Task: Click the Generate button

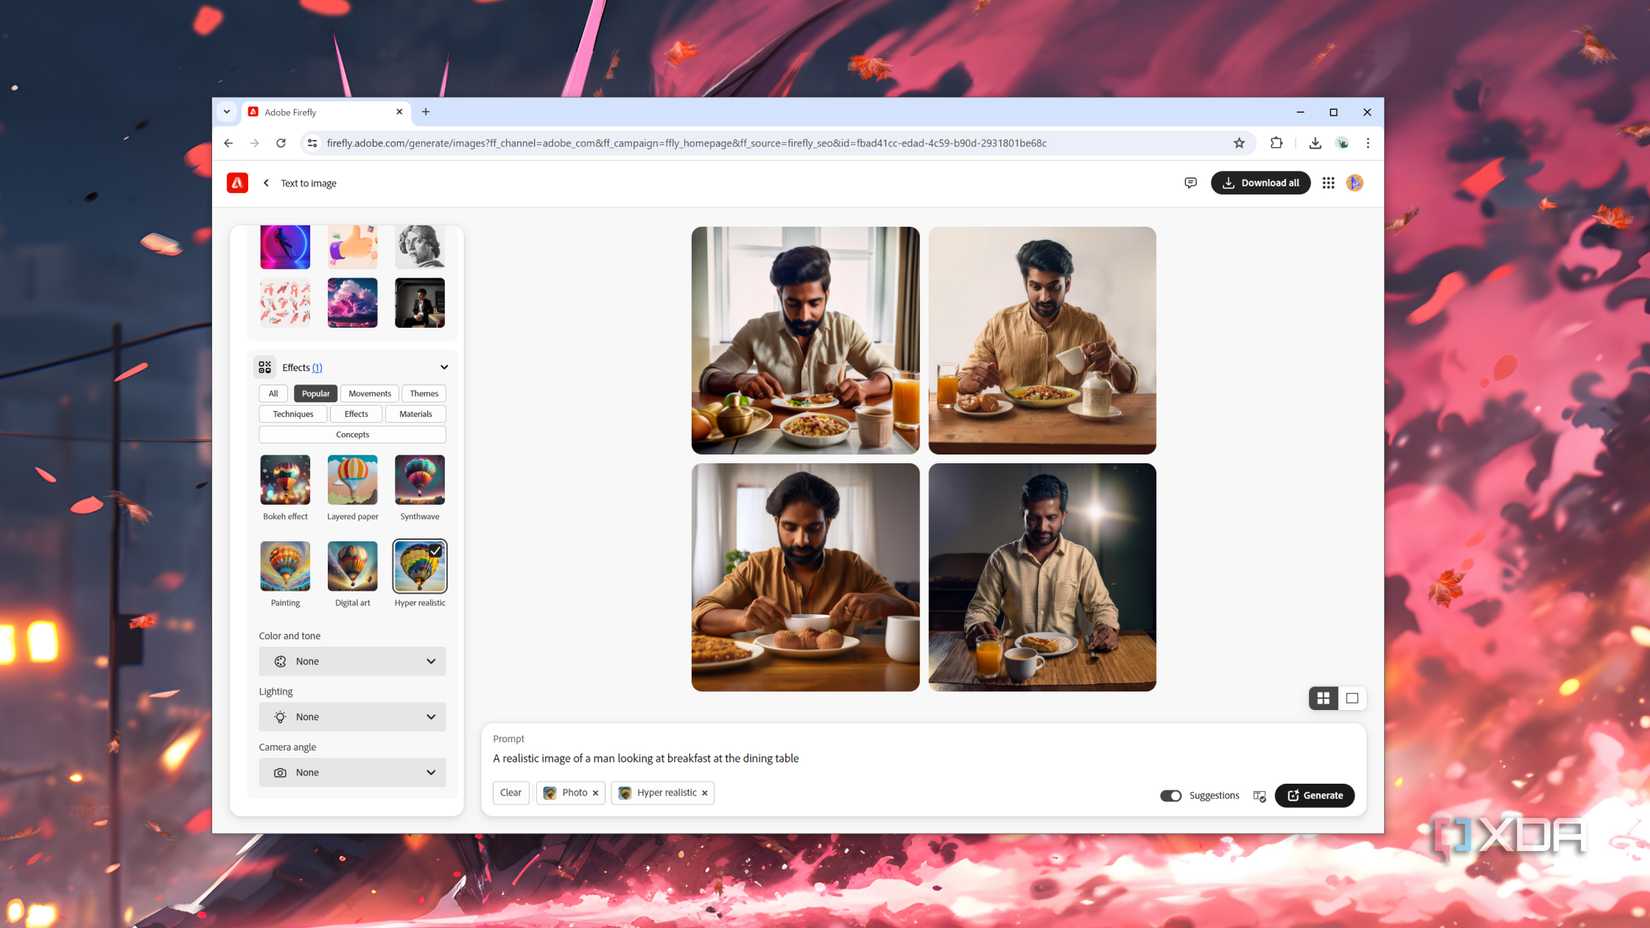Action: click(x=1315, y=796)
